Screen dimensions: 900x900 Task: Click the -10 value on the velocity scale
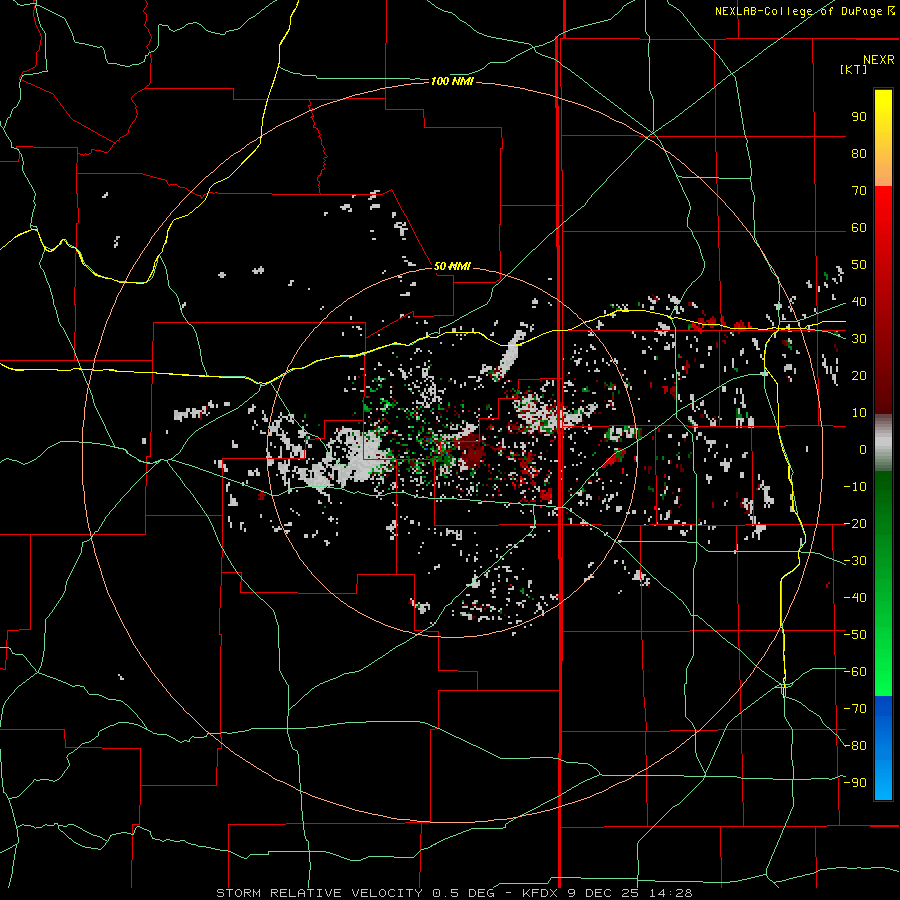click(855, 487)
